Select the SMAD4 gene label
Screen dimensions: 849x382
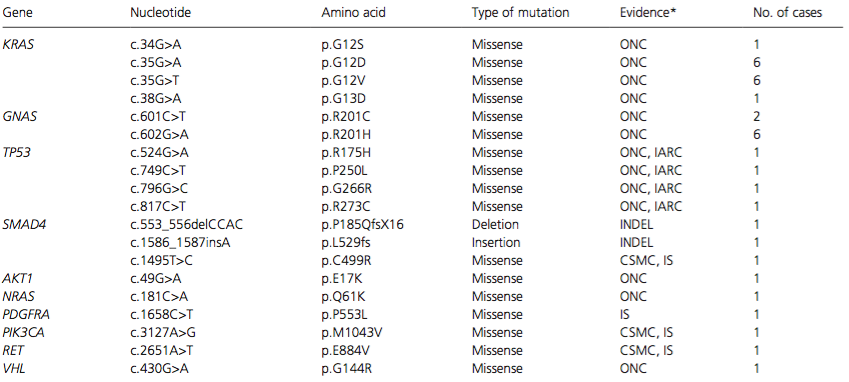click(x=23, y=225)
